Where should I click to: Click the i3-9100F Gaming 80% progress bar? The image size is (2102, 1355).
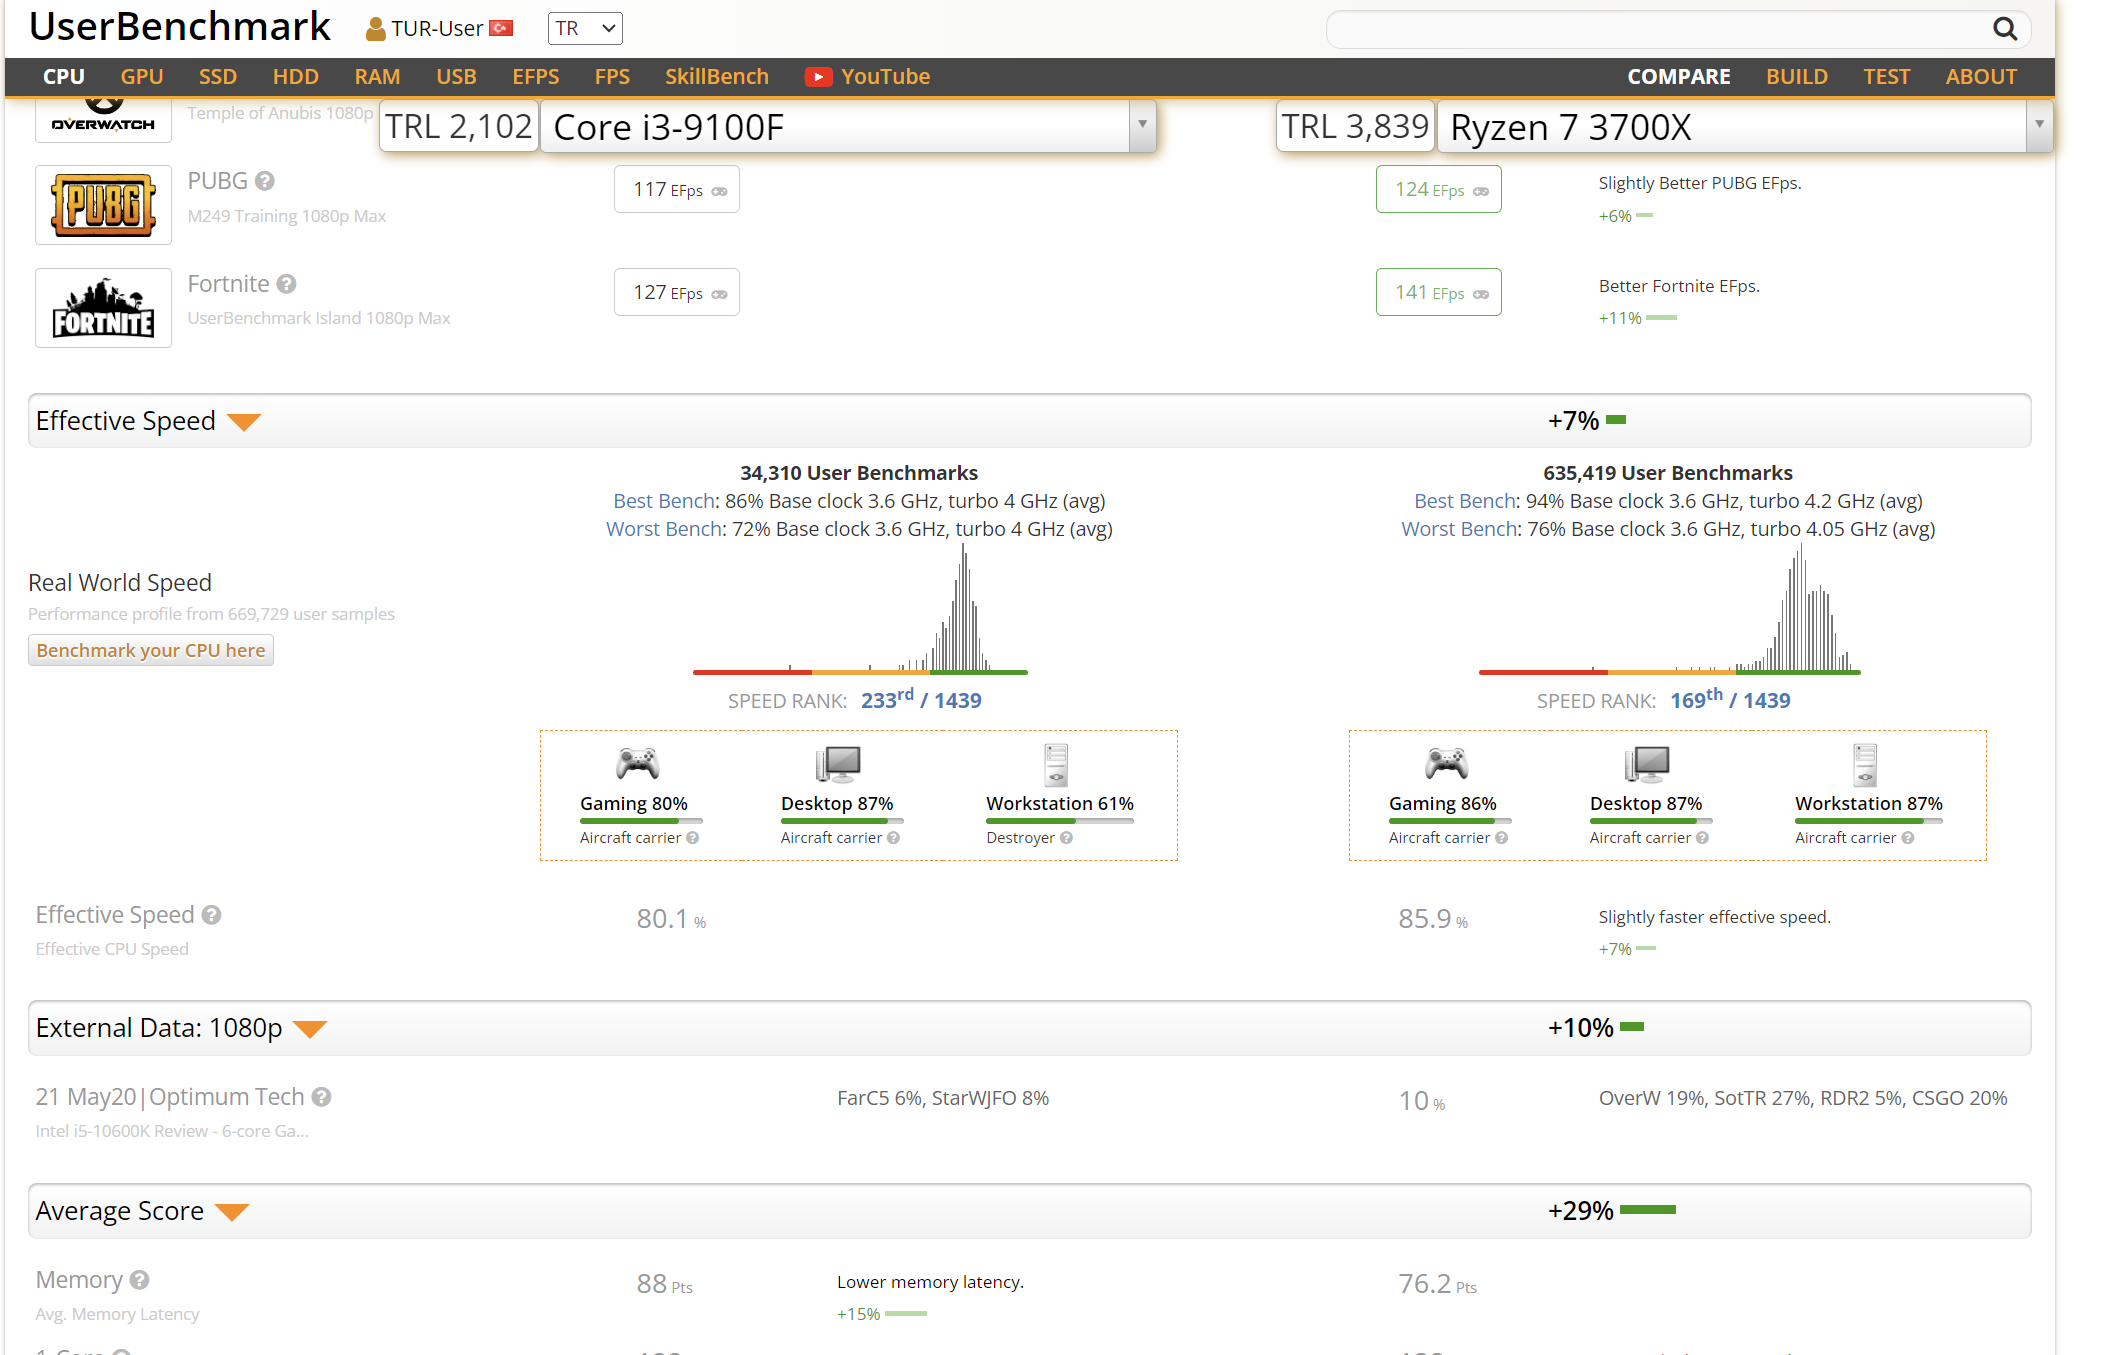tap(641, 821)
